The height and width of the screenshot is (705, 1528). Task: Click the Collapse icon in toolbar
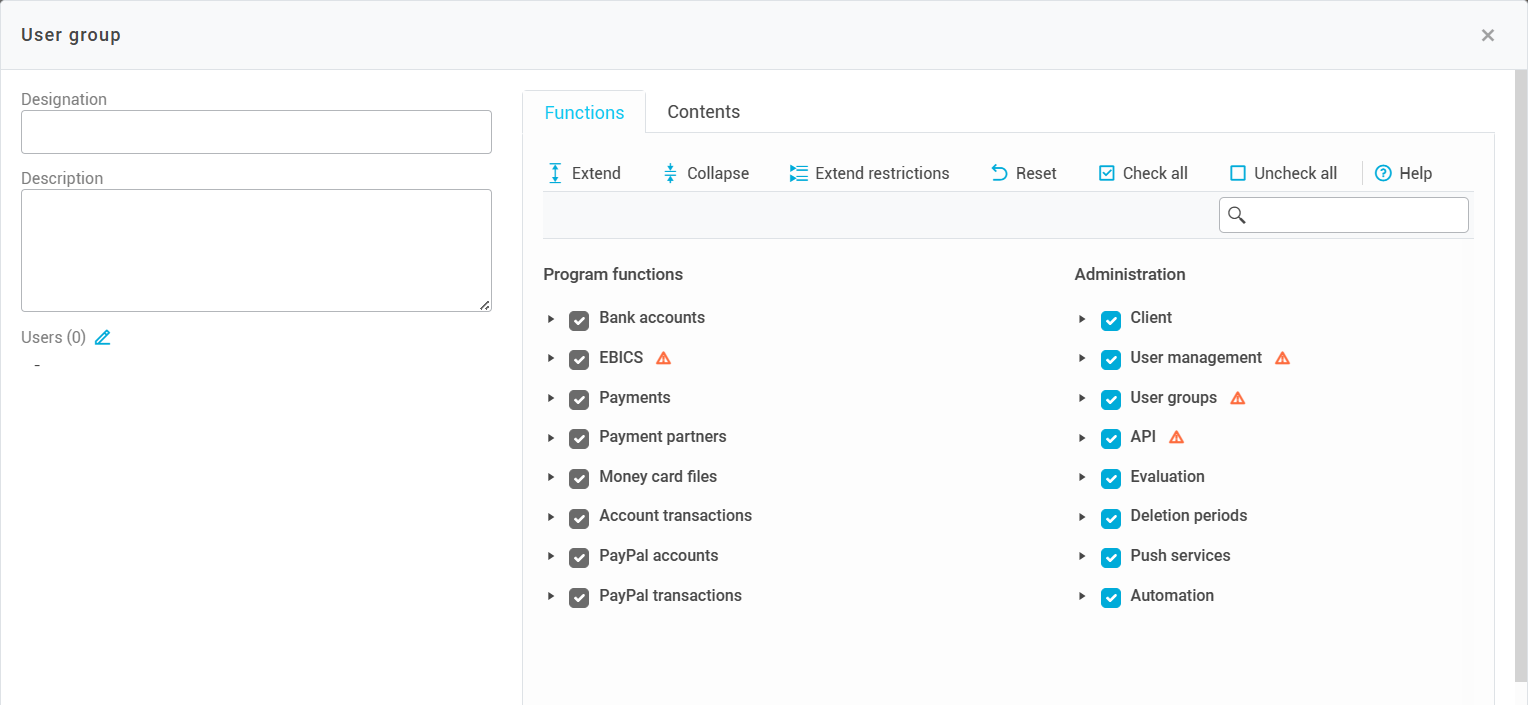pos(671,173)
